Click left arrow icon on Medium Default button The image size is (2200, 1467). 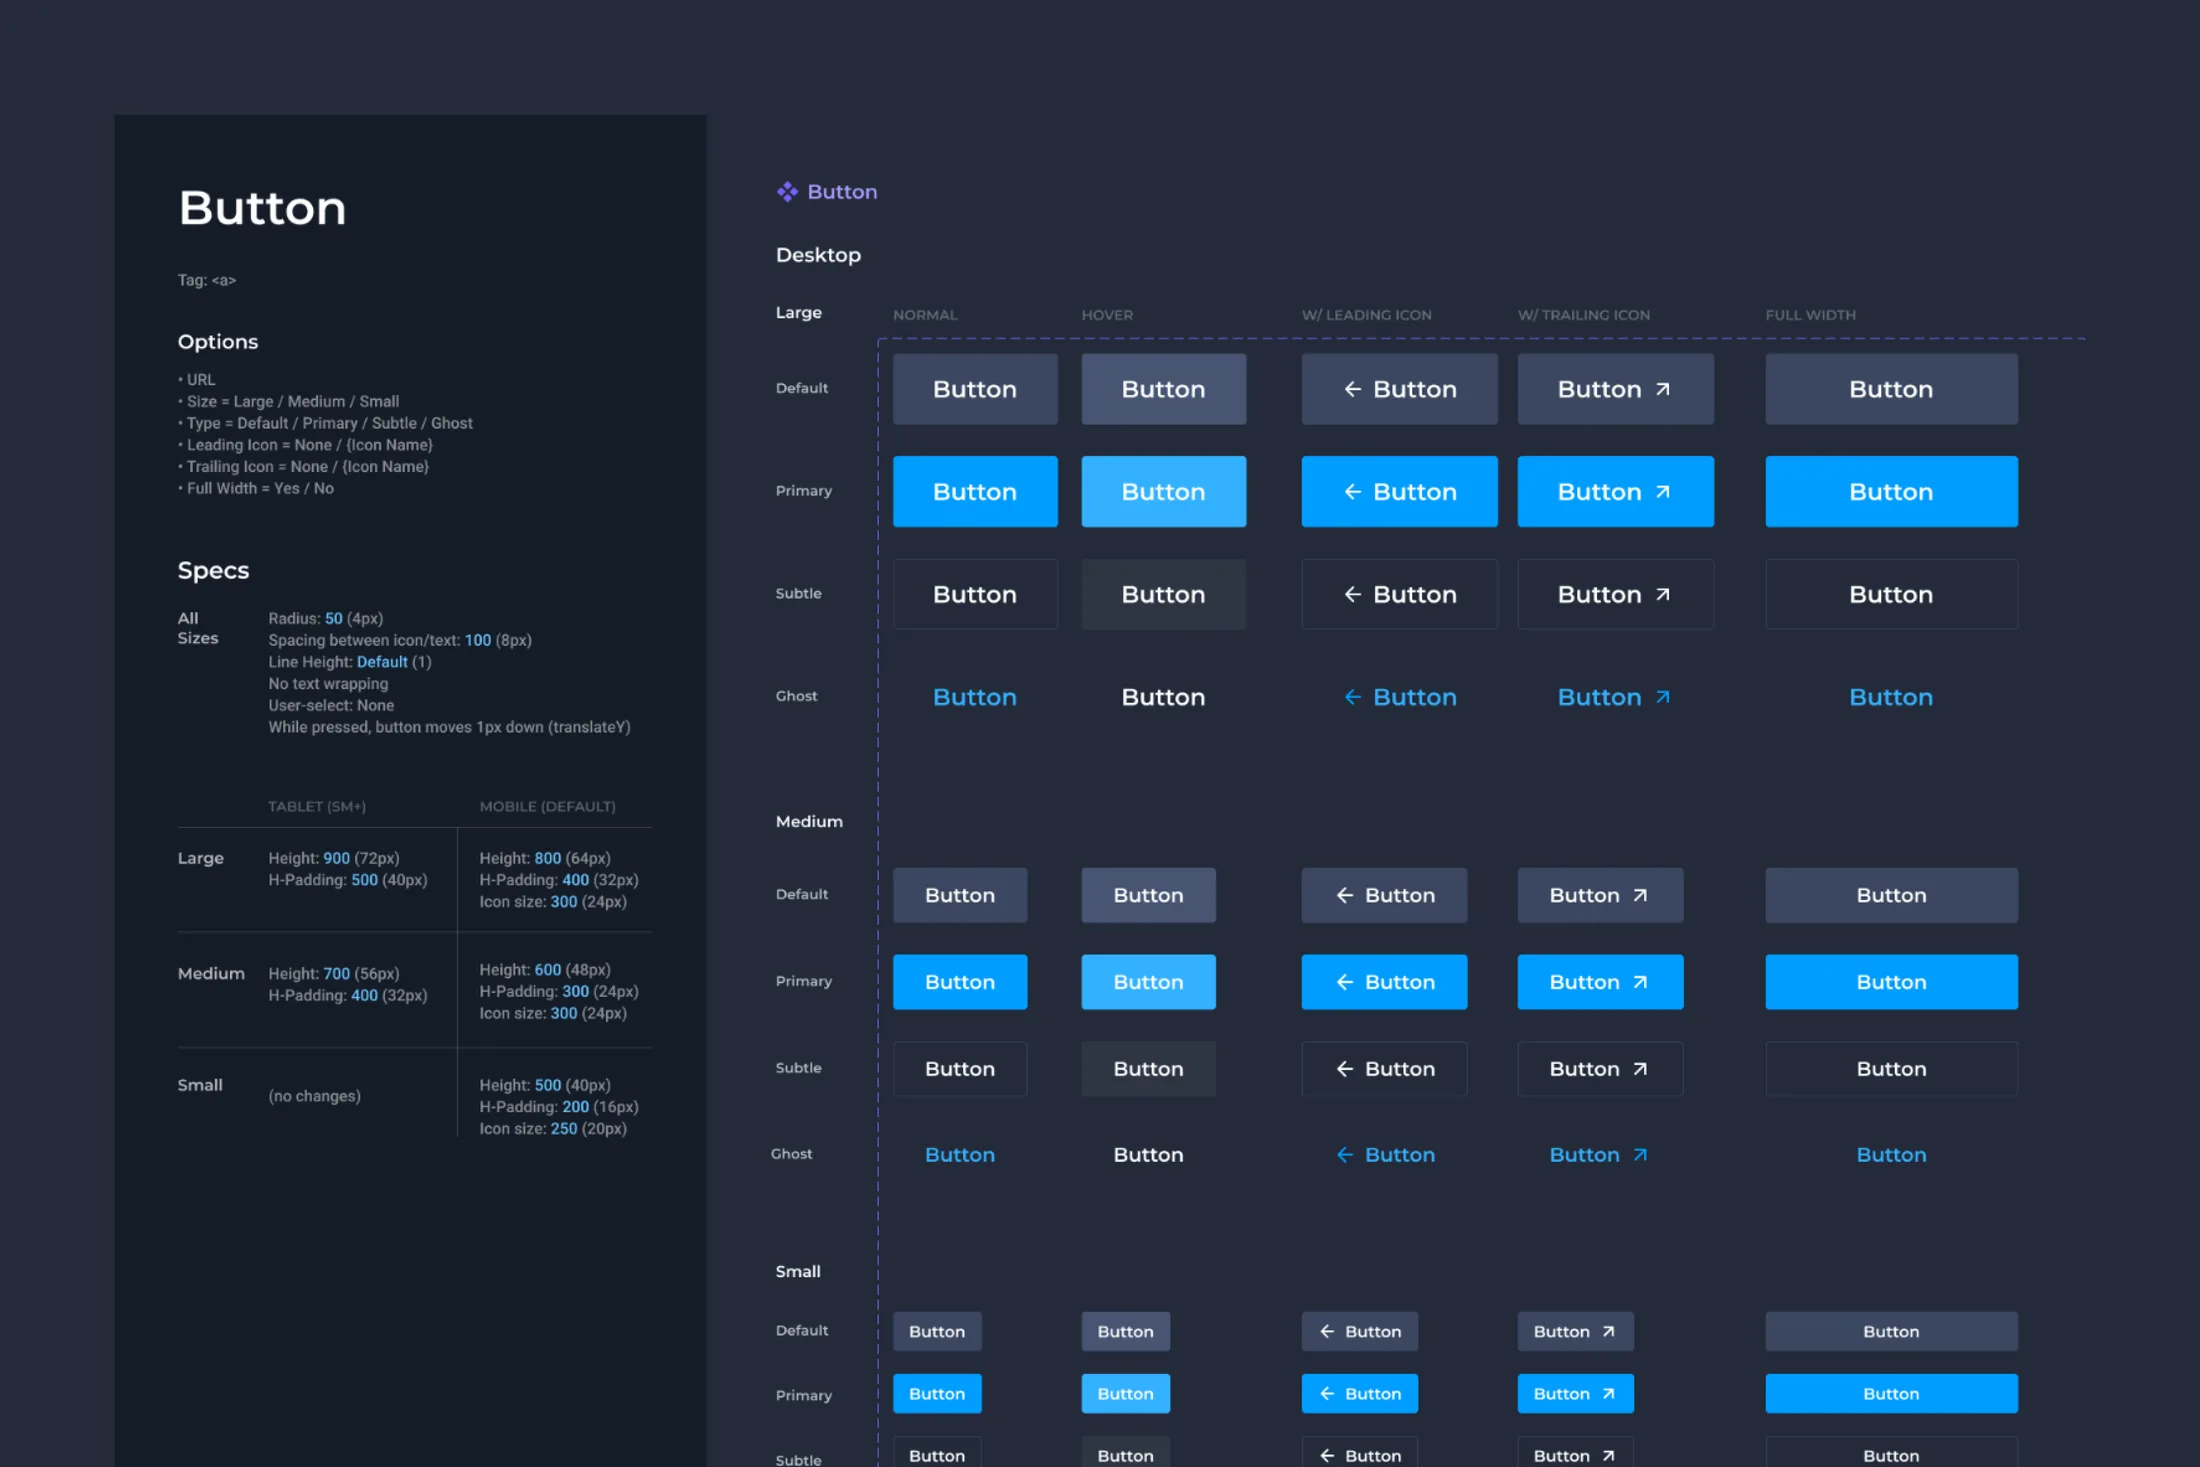coord(1344,895)
